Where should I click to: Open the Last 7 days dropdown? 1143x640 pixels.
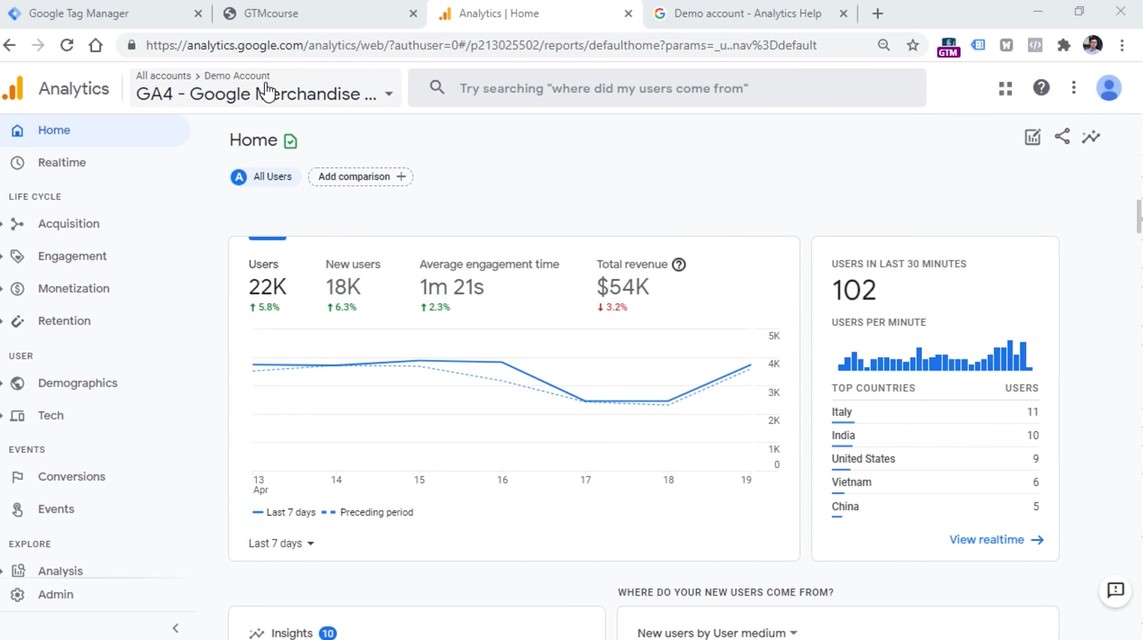pyautogui.click(x=281, y=544)
